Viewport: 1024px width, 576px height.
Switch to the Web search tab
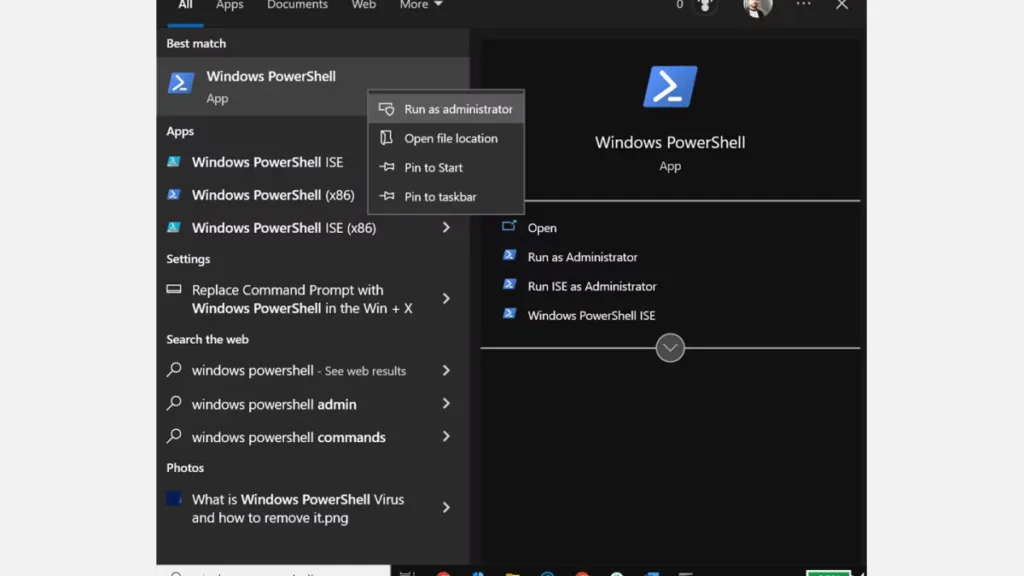(x=364, y=5)
